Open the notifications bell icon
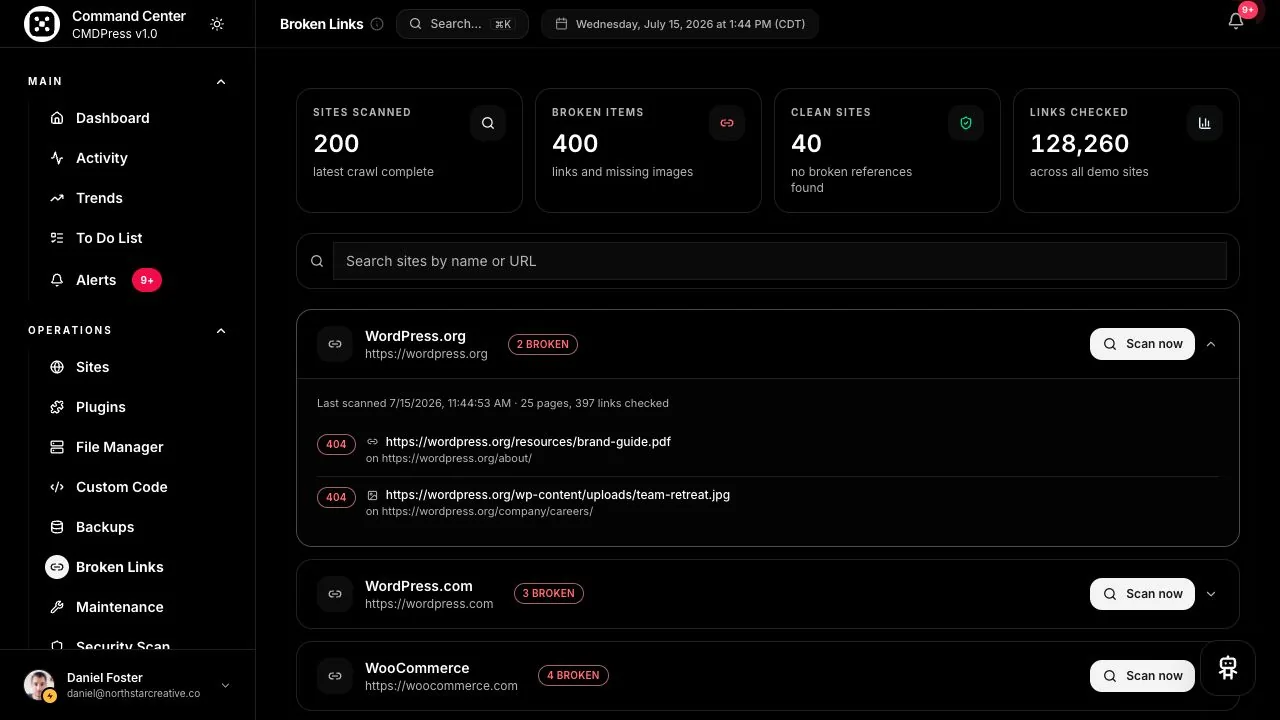The image size is (1280, 720). pos(1236,21)
